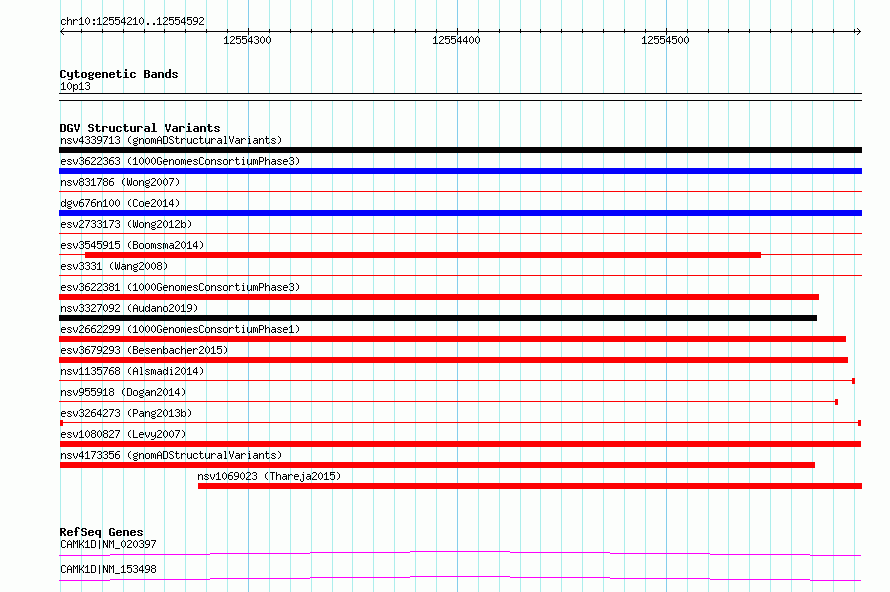
Task: Click the 10p13 band label
Action: pyautogui.click(x=75, y=86)
